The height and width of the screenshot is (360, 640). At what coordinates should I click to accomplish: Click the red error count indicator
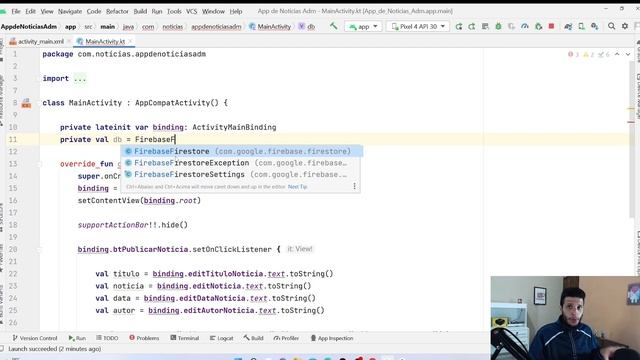click(573, 54)
